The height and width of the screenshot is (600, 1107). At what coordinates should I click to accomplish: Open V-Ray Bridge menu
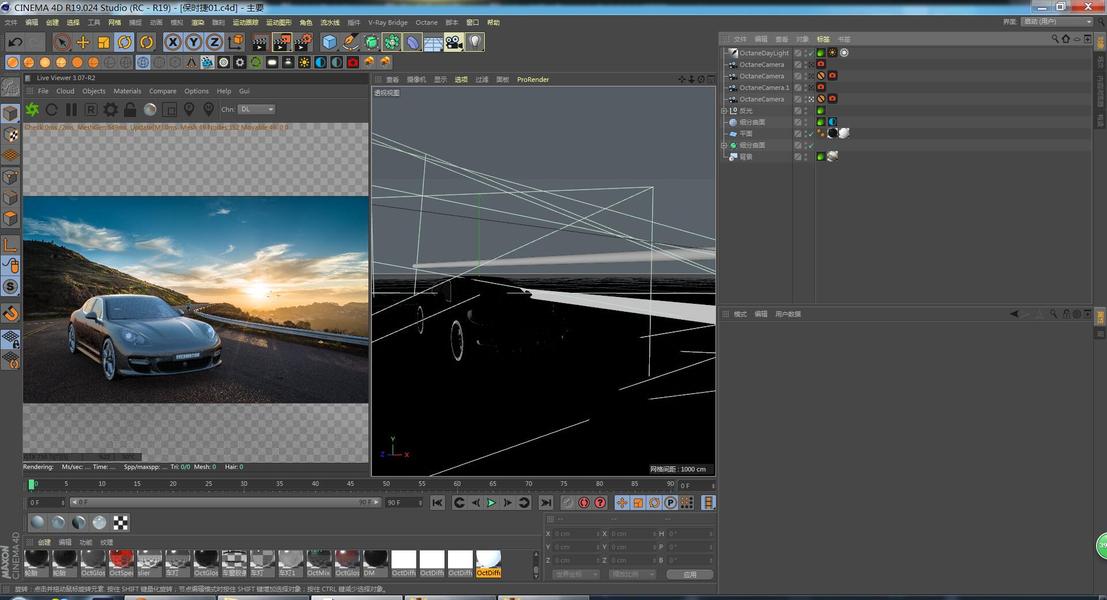coord(388,23)
